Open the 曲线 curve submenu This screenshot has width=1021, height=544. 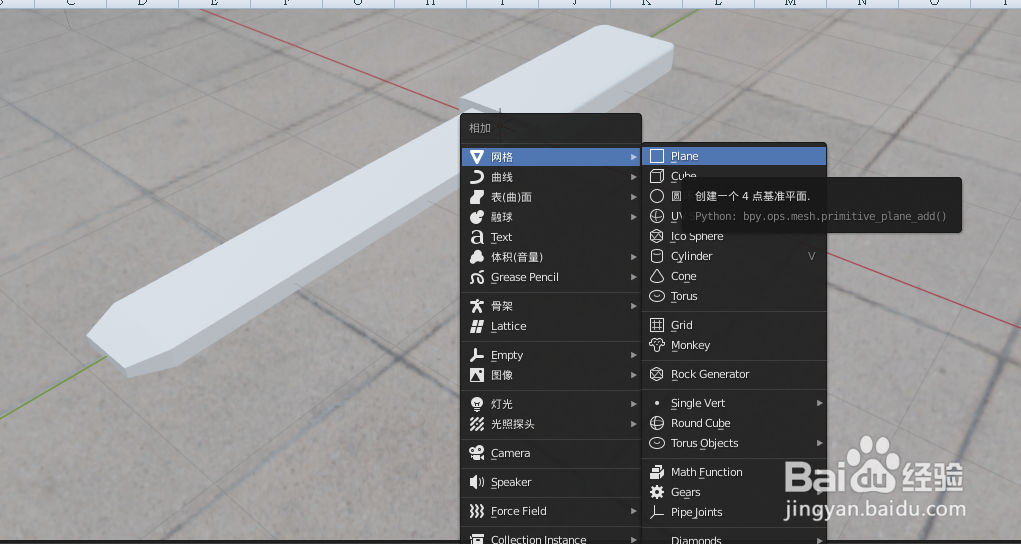tap(551, 177)
